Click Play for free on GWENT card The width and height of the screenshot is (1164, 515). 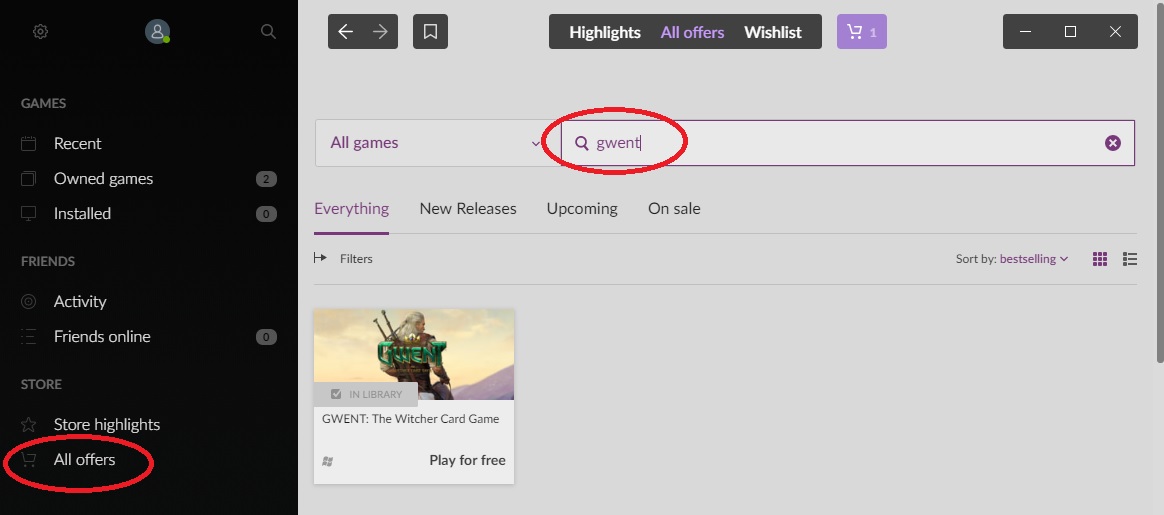467,461
